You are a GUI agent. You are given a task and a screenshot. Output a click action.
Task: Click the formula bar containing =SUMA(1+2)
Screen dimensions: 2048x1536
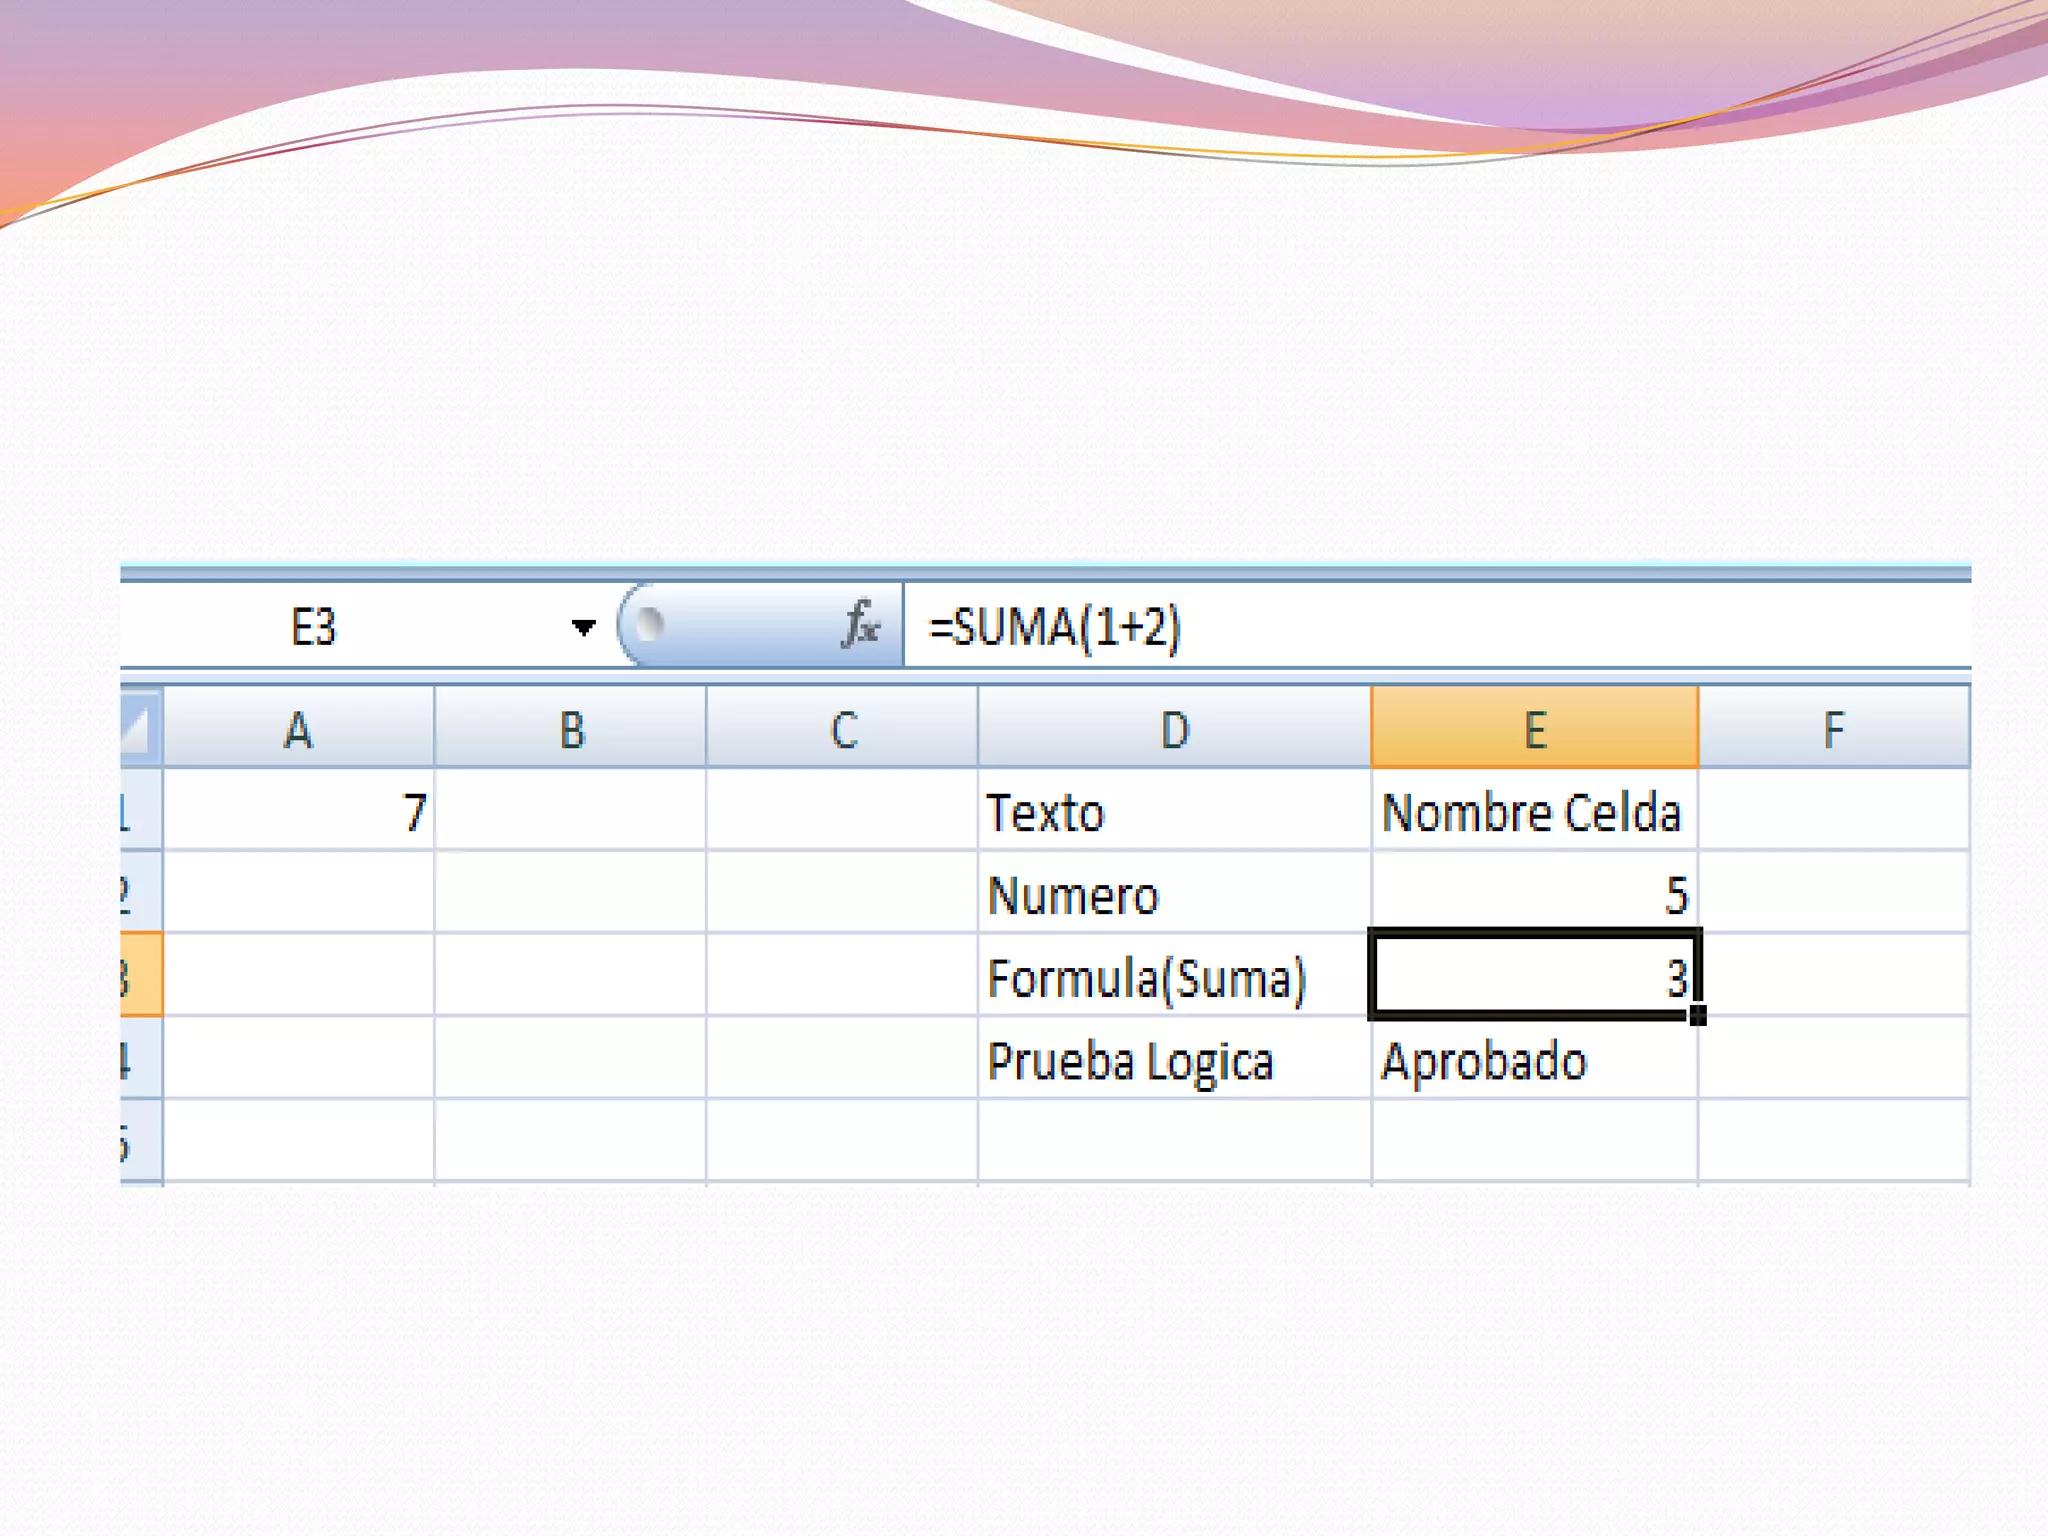pos(1400,628)
